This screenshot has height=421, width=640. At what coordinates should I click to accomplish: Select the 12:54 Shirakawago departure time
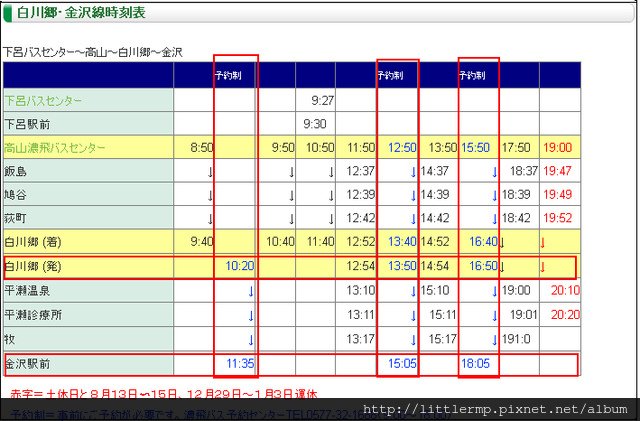point(361,266)
